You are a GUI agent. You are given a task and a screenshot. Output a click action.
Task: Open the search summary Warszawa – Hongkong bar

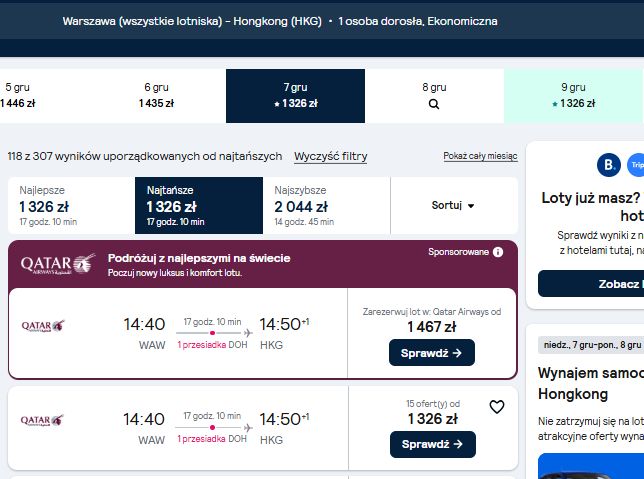click(280, 21)
